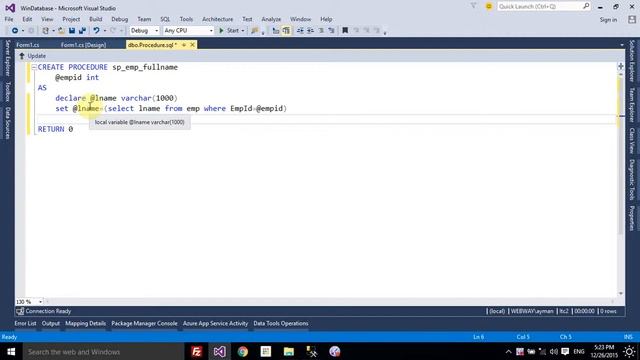
Task: Open File Explorer from the taskbar
Action: click(x=289, y=351)
